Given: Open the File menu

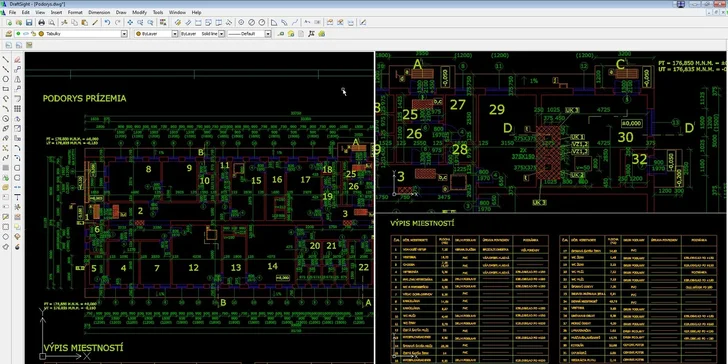Looking at the screenshot, I should pos(13,13).
